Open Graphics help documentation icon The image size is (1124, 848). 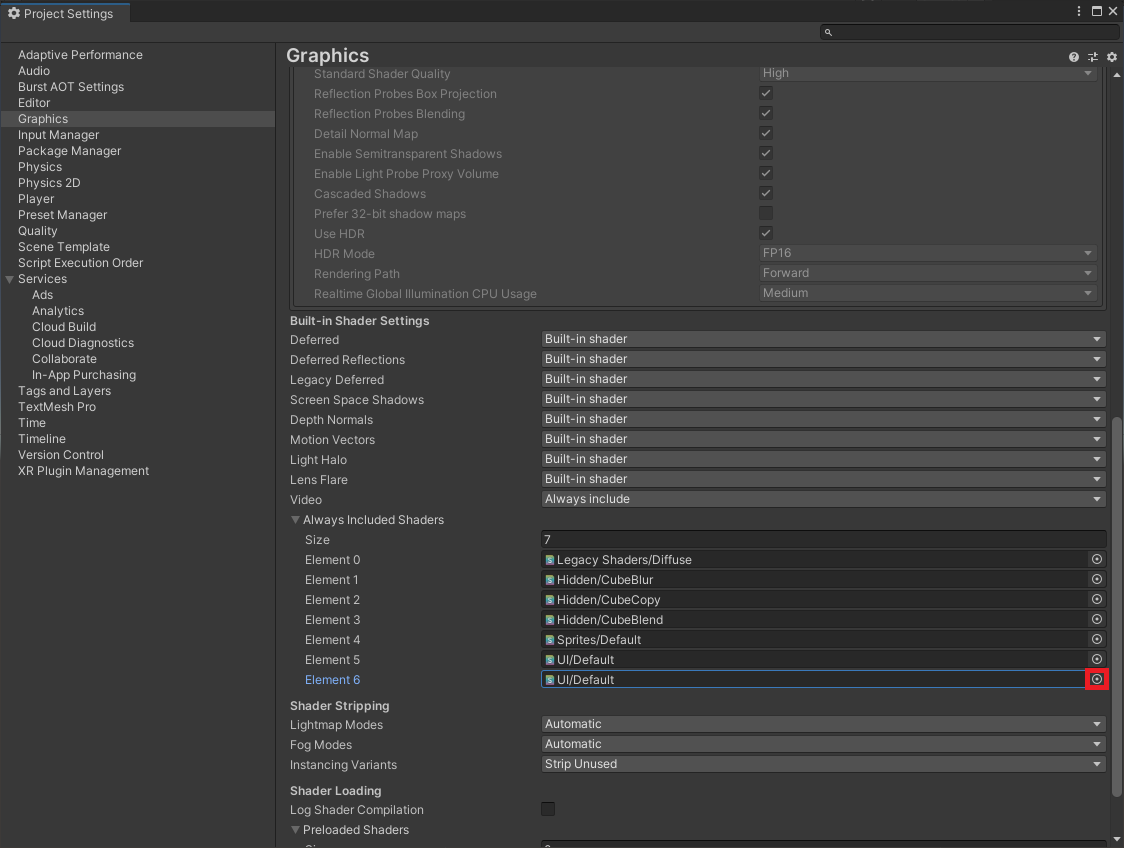1074,57
